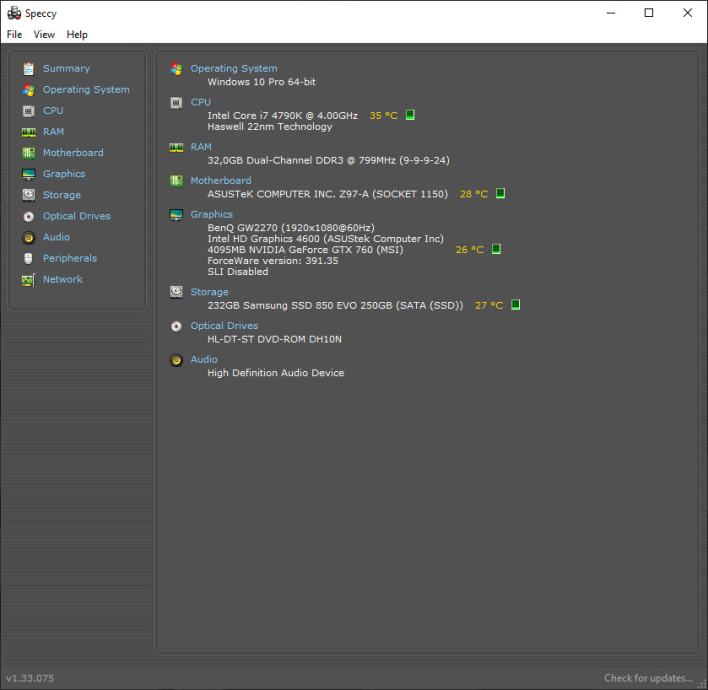Viewport: 708px width, 690px height.
Task: Open the Graphics heading link in main panel
Action: click(211, 214)
